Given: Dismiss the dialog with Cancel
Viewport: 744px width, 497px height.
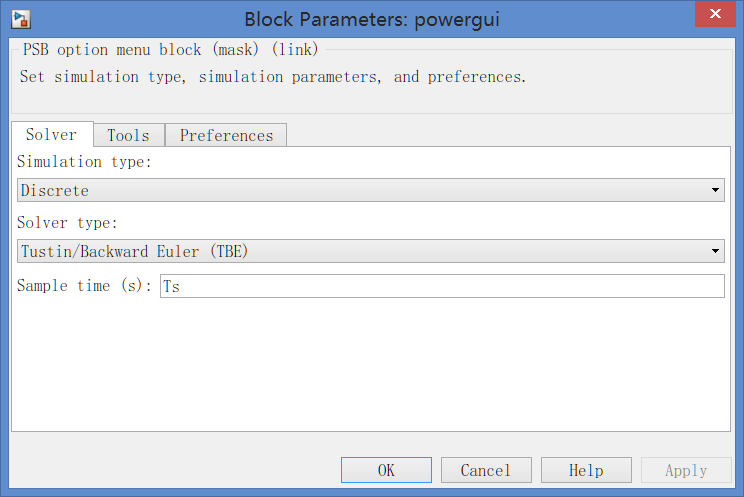Looking at the screenshot, I should pyautogui.click(x=486, y=470).
